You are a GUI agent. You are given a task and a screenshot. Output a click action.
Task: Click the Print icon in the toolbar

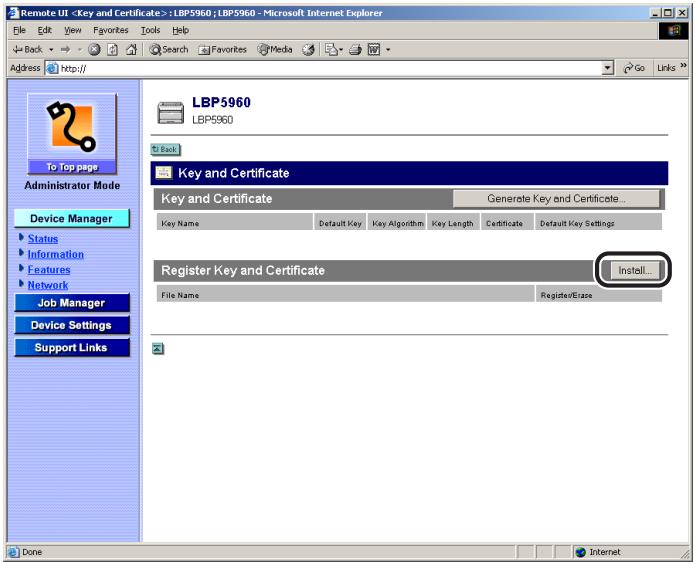tap(355, 50)
